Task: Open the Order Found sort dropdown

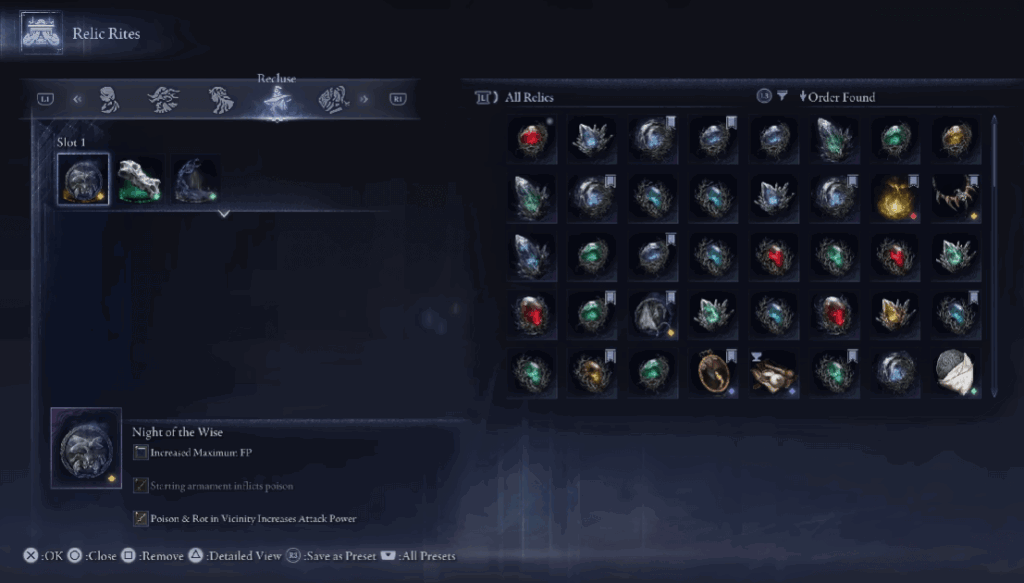Action: [x=837, y=97]
